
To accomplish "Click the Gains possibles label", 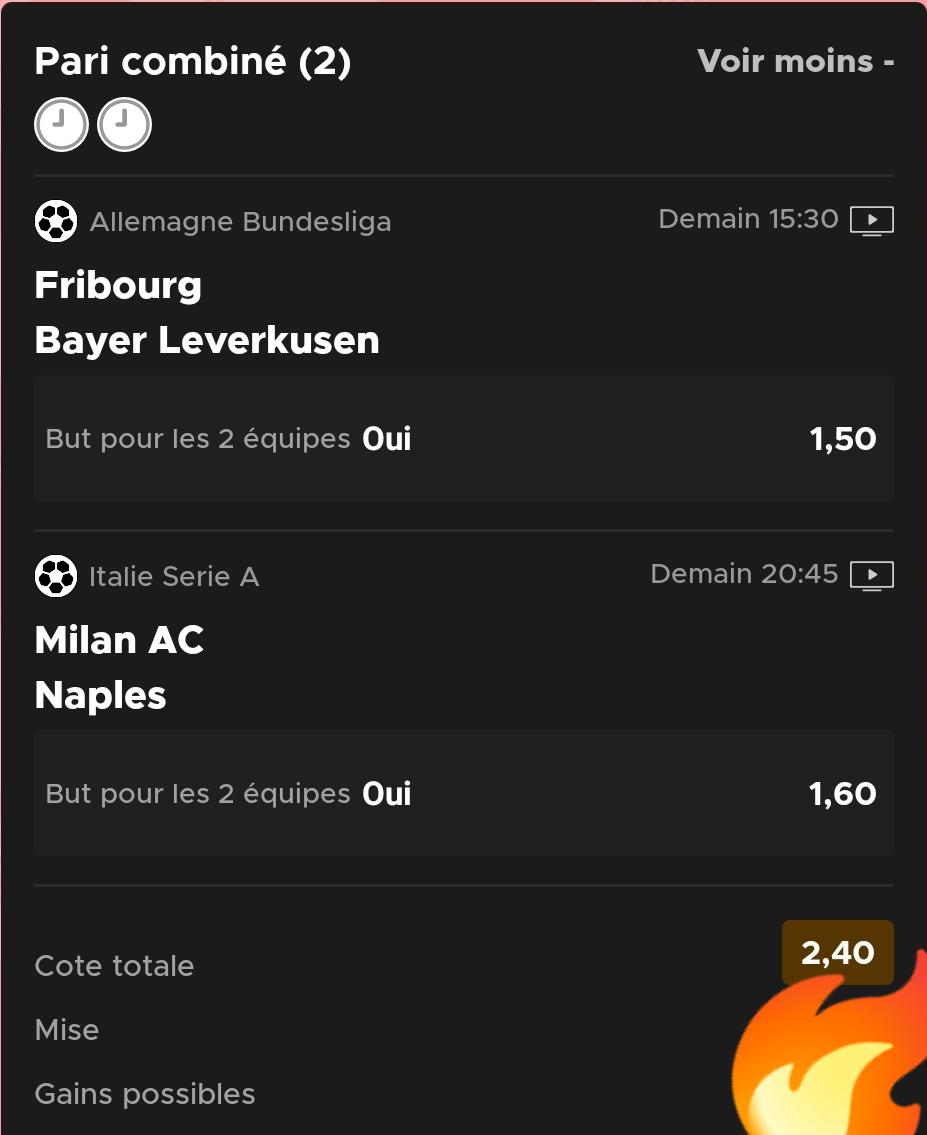I will pos(145,1094).
